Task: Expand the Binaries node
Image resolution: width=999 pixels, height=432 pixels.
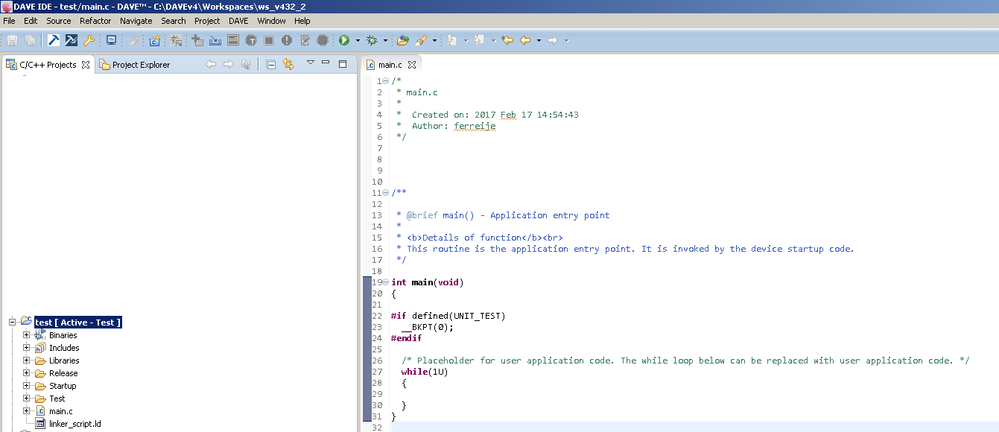Action: [26, 335]
